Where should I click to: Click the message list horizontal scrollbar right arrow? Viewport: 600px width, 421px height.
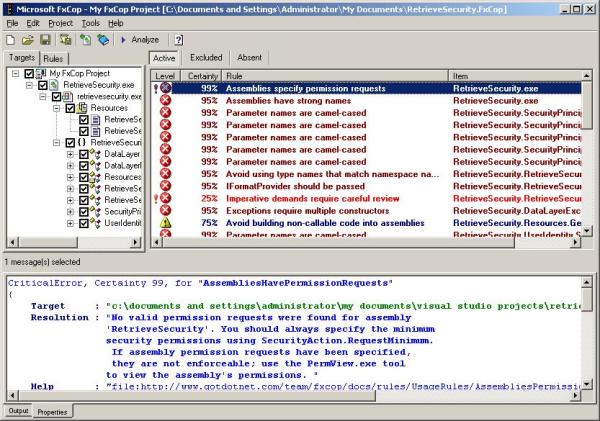[576, 242]
